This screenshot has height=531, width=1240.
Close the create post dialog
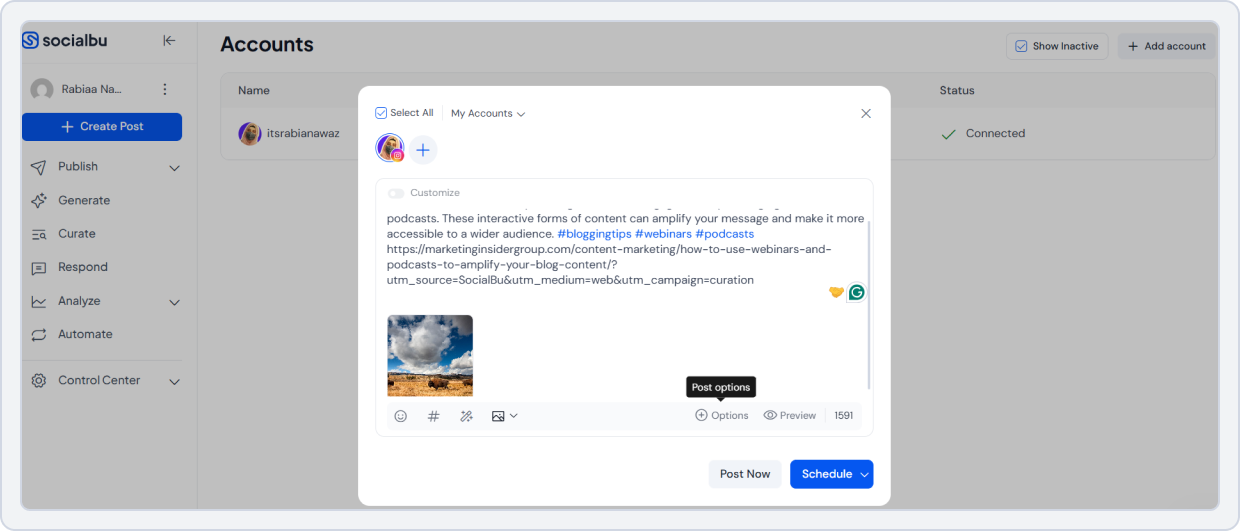(x=866, y=114)
